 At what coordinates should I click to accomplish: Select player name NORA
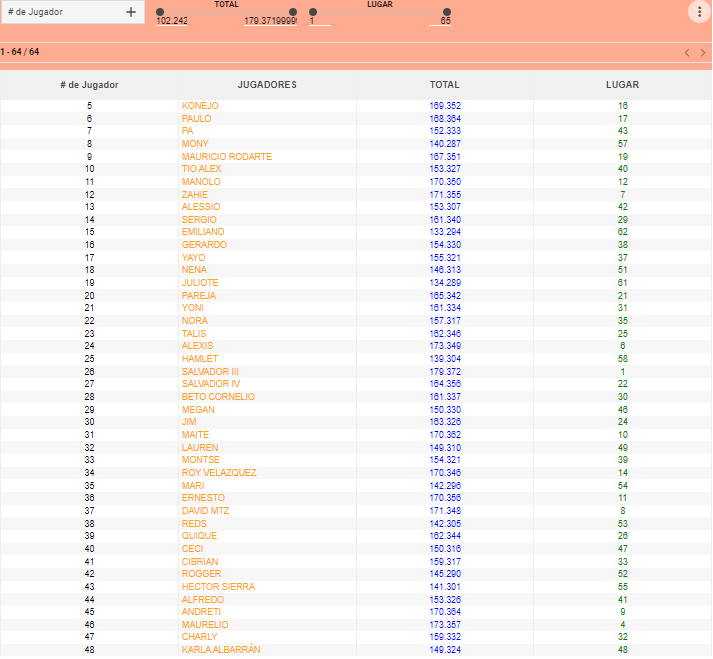pos(195,321)
